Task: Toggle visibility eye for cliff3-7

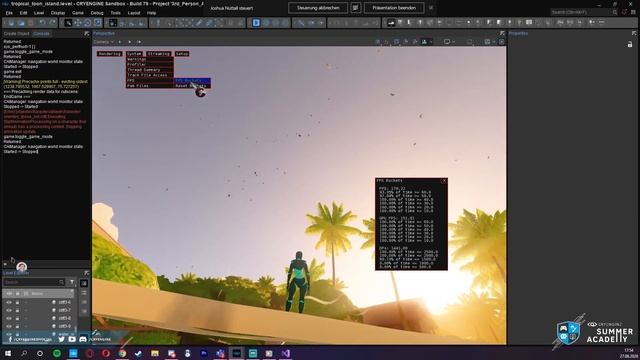Action: 9,310
